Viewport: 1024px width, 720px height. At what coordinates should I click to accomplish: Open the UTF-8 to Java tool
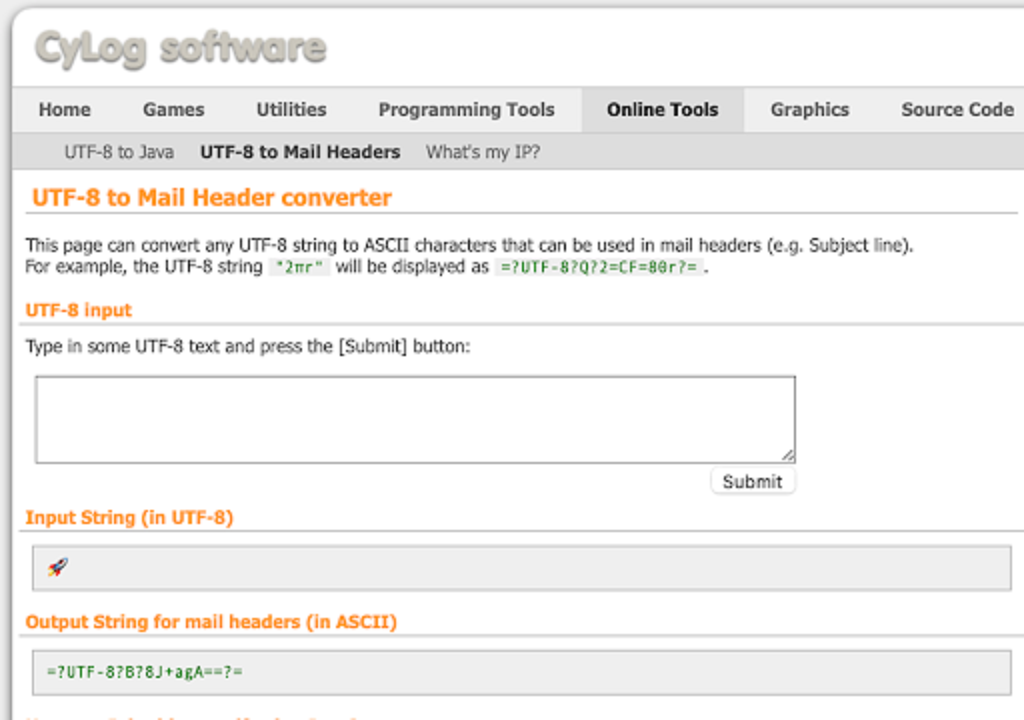click(119, 152)
